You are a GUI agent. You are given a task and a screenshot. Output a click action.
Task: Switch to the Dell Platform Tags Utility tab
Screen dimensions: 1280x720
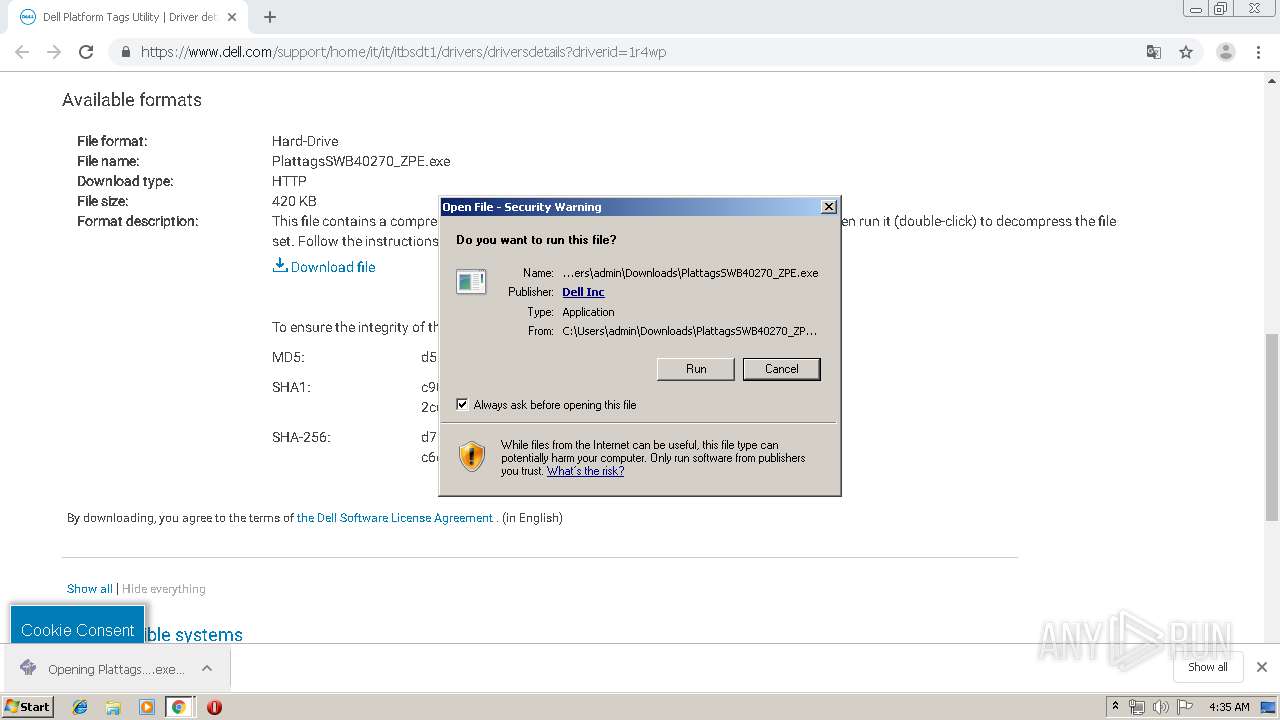(128, 17)
